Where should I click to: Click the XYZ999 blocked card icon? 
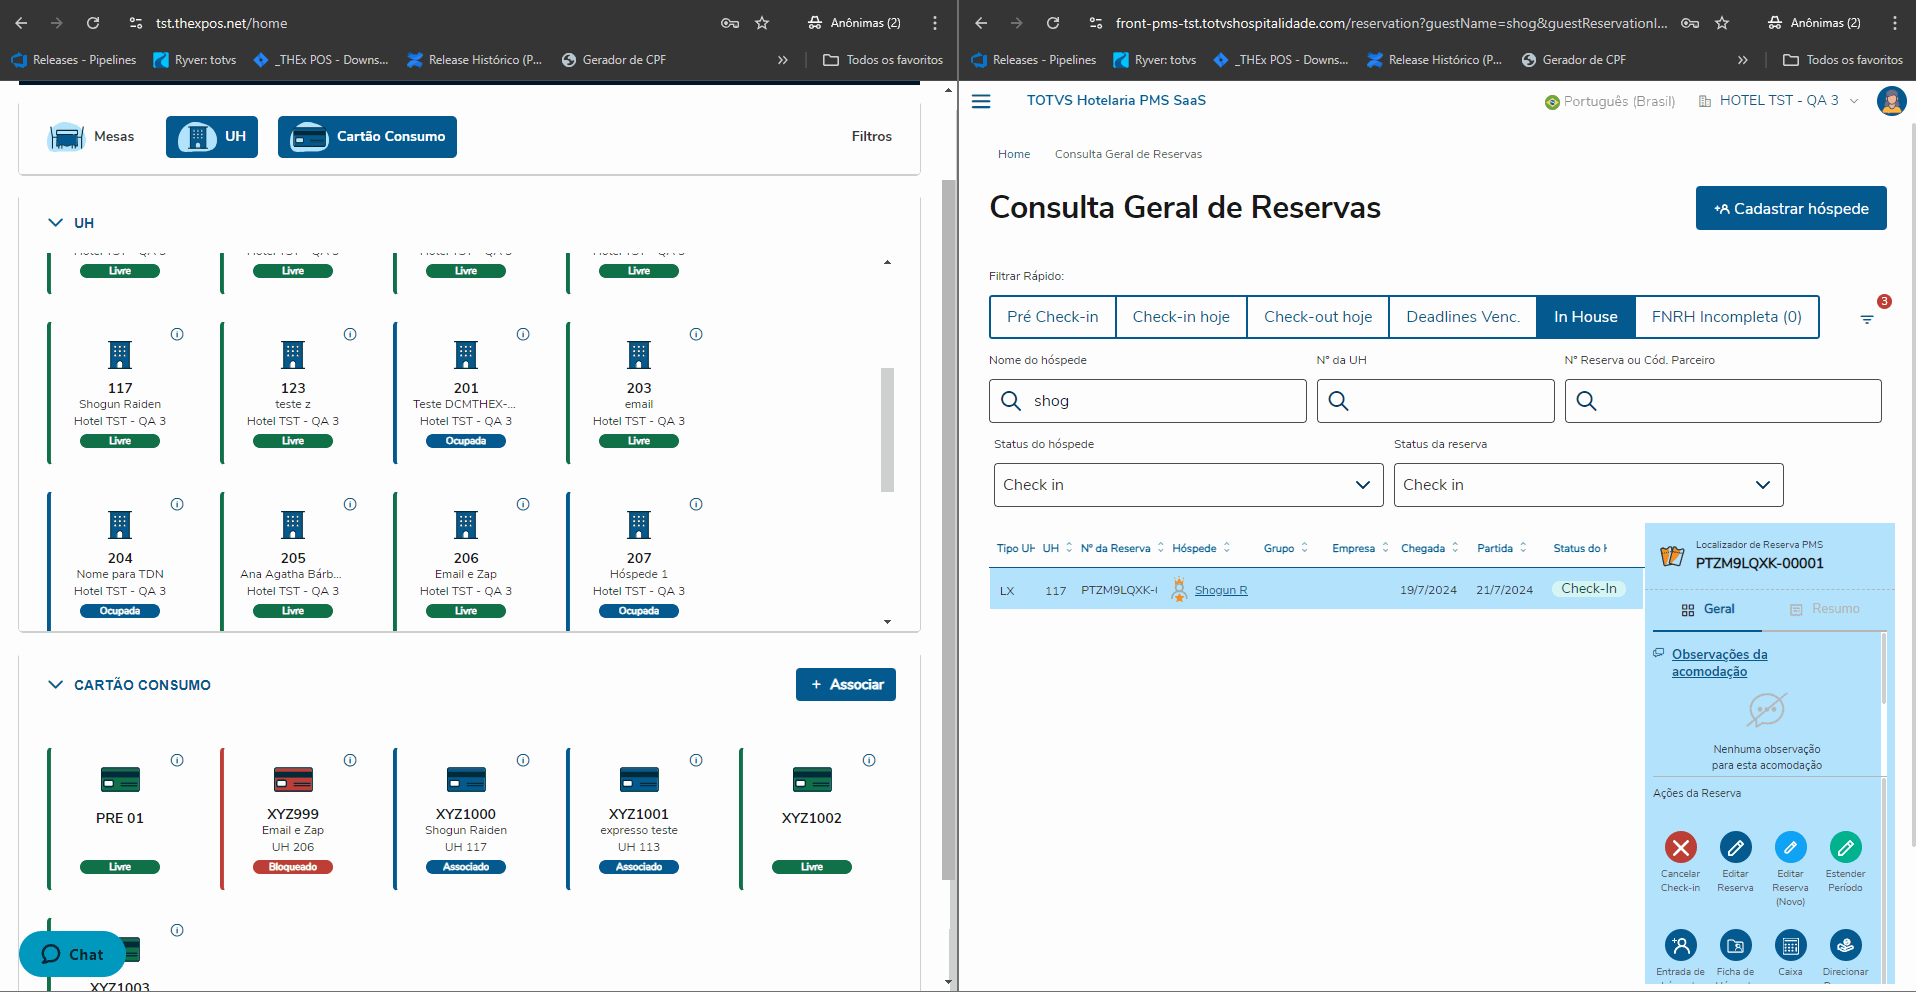tap(293, 779)
